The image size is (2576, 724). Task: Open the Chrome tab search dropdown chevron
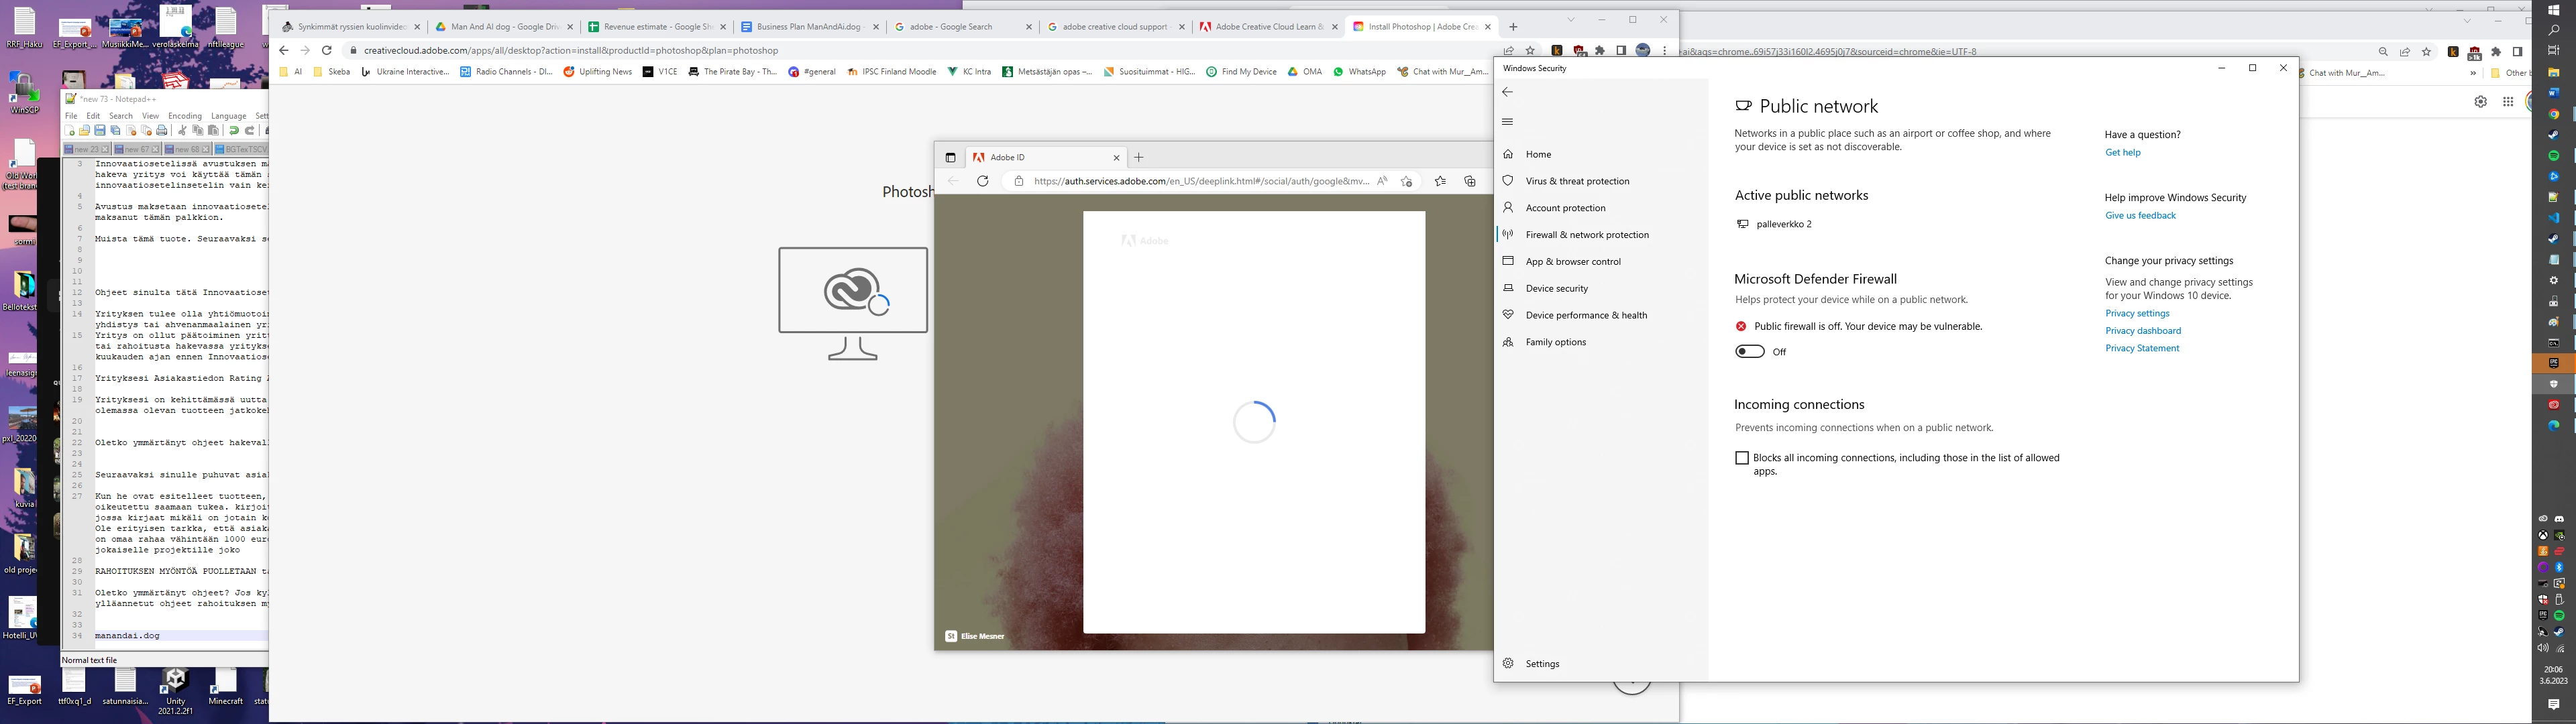1570,21
